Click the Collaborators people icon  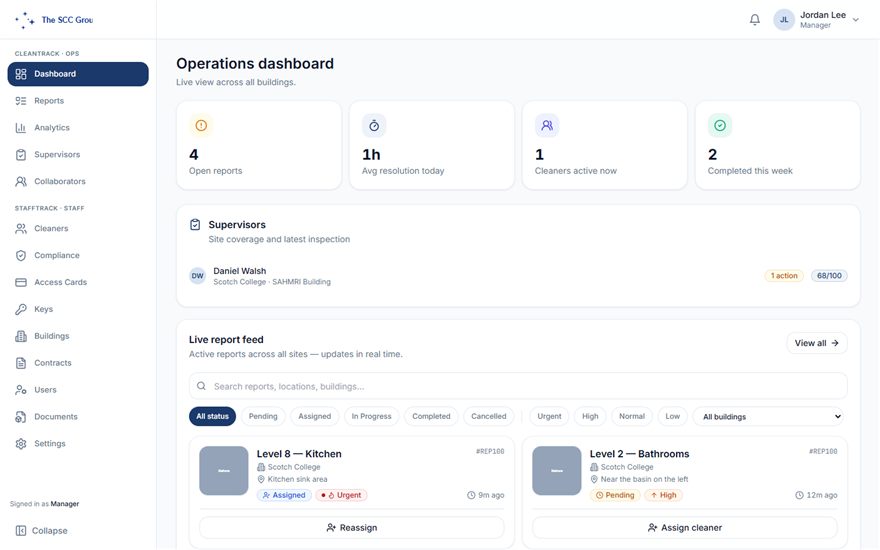tap(21, 182)
